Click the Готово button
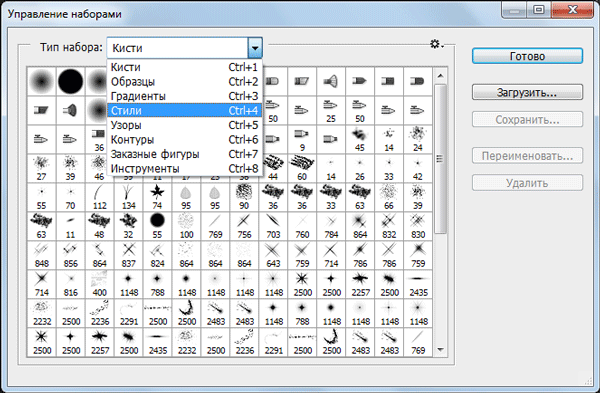Image resolution: width=600 pixels, height=393 pixels. pyautogui.click(x=527, y=56)
